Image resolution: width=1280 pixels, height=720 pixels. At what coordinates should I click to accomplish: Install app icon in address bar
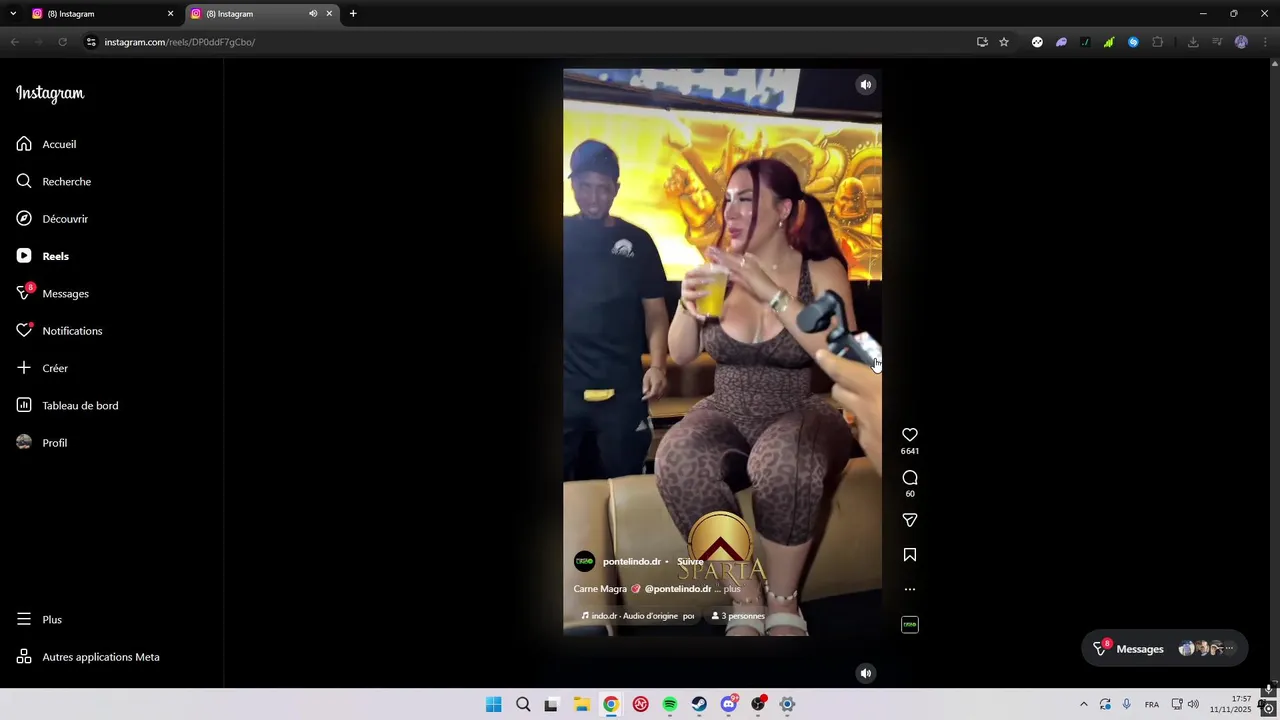(x=982, y=42)
